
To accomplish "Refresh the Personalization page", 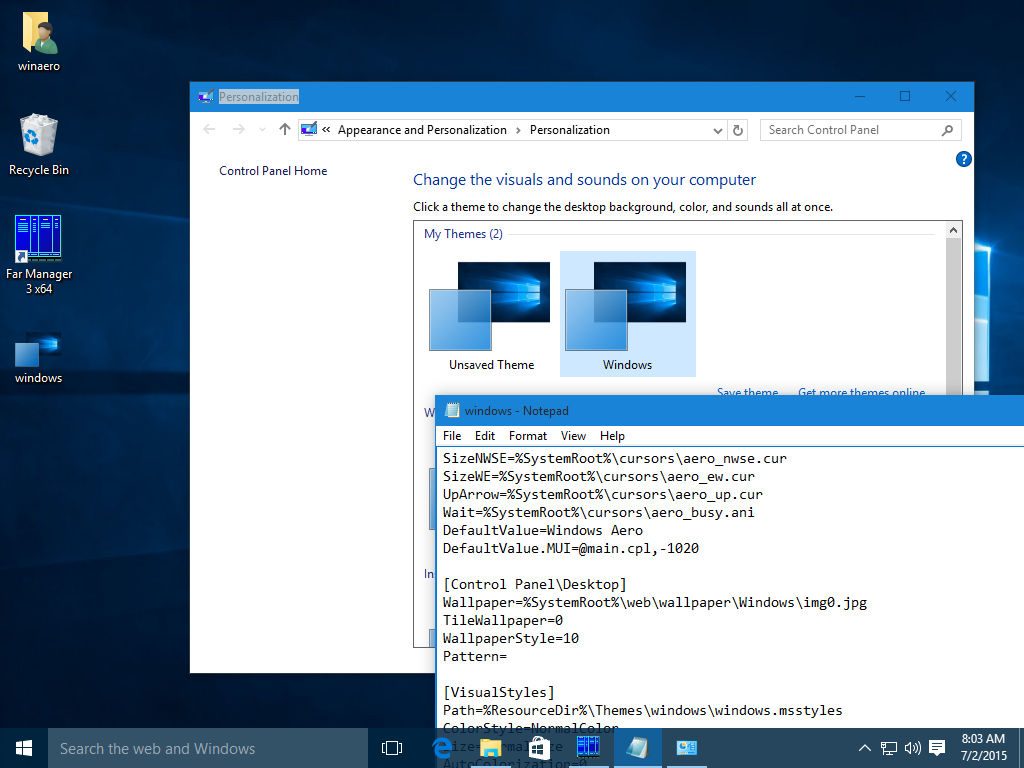I will 738,130.
